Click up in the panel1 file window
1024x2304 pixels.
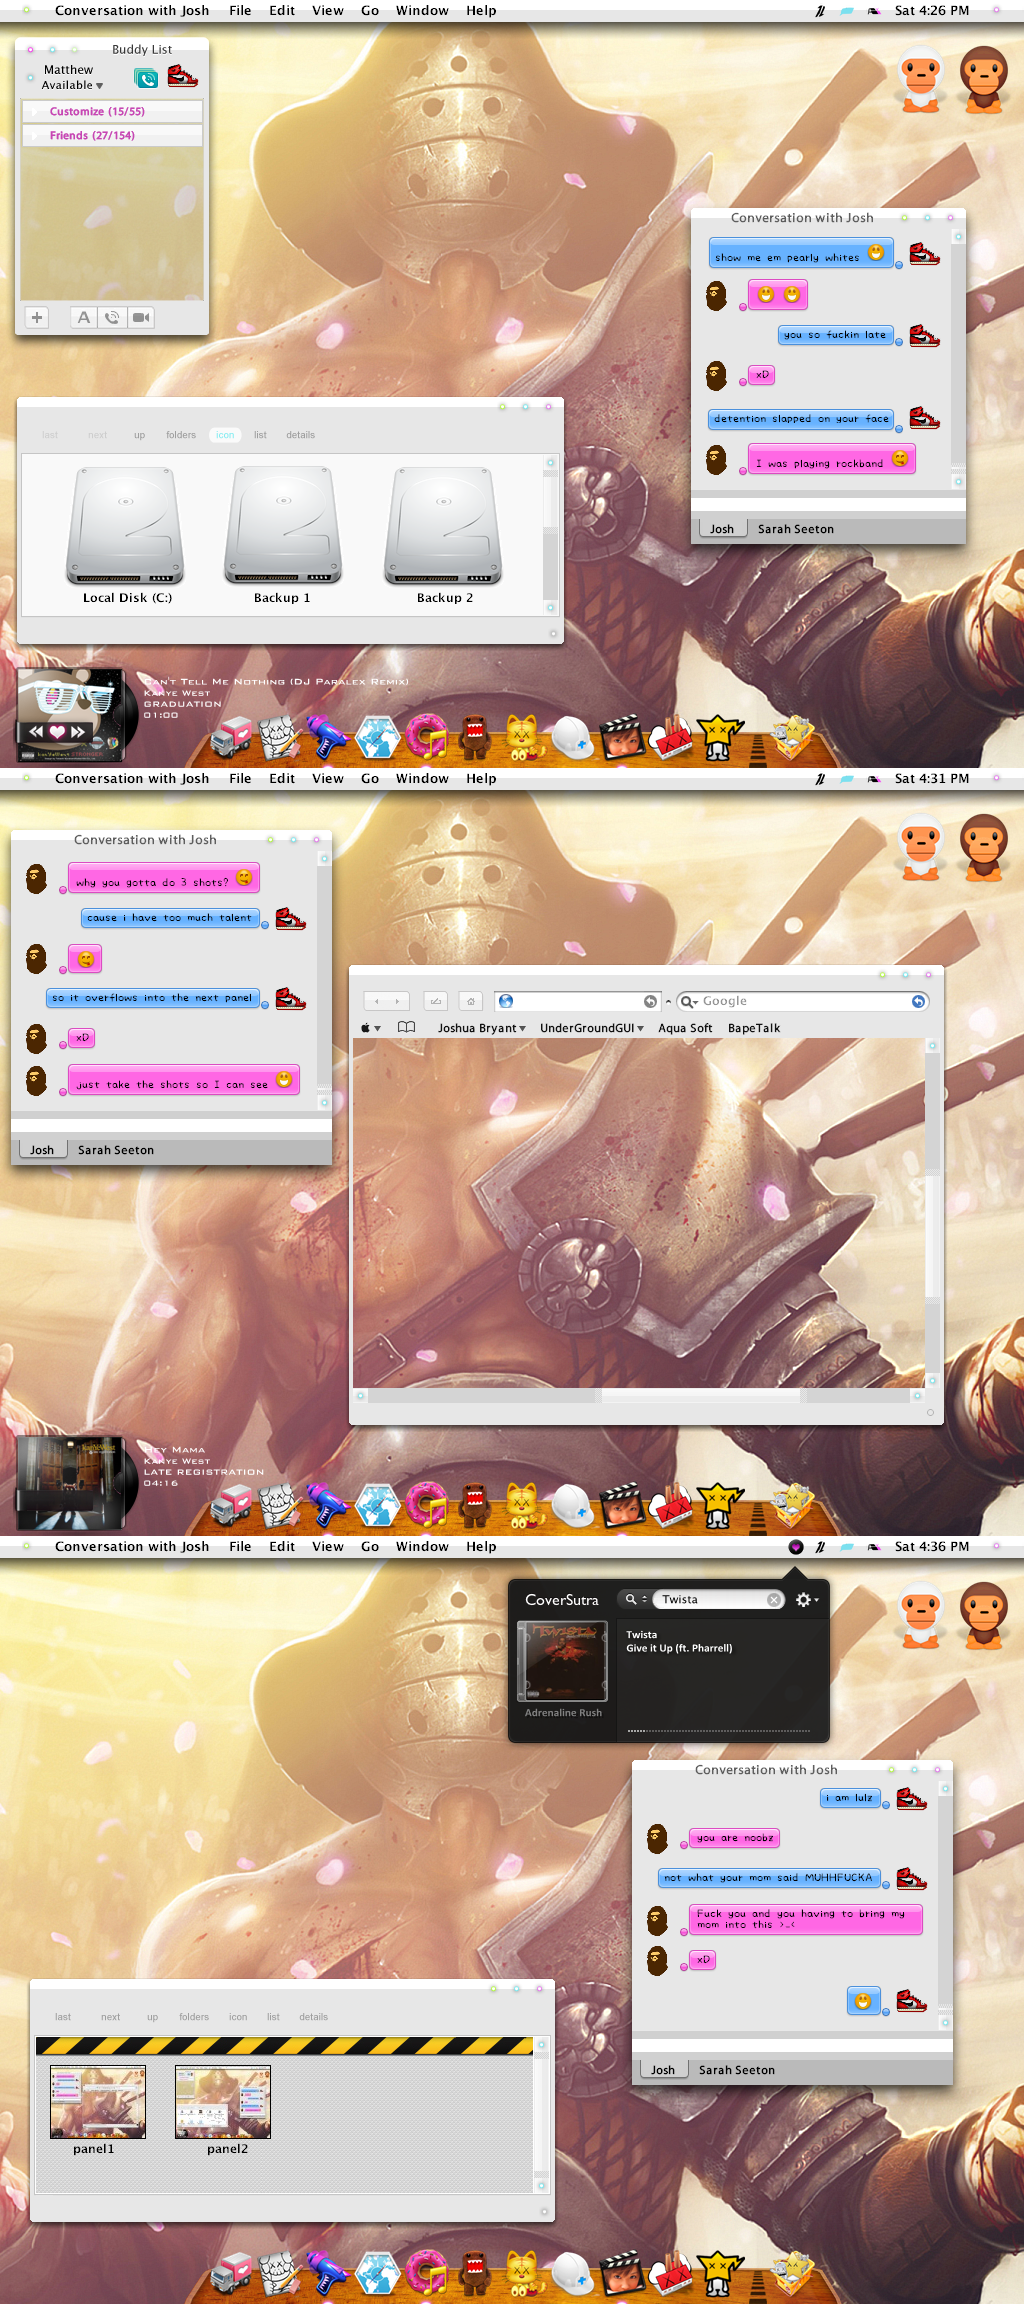click(x=153, y=2017)
